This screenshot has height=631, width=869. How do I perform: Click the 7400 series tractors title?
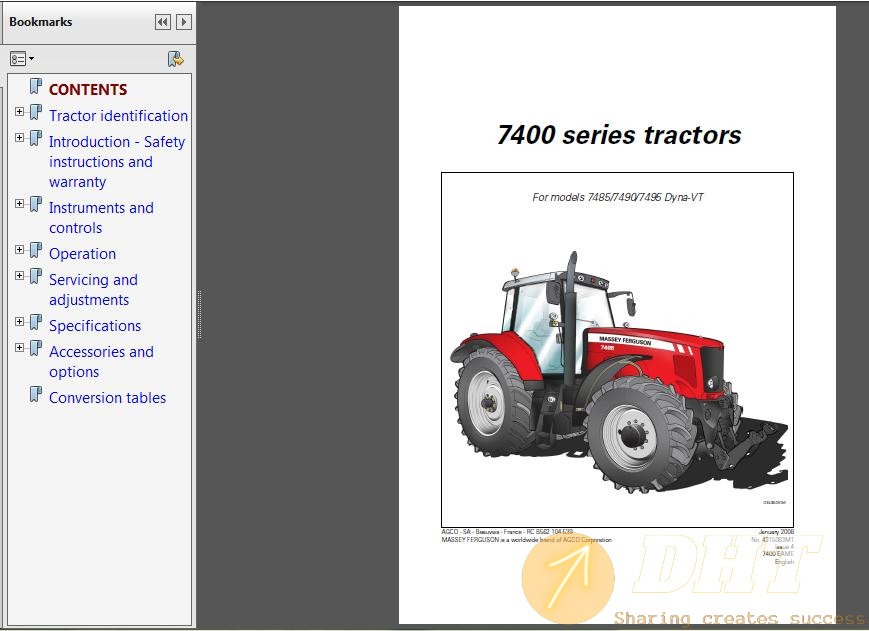tap(619, 135)
